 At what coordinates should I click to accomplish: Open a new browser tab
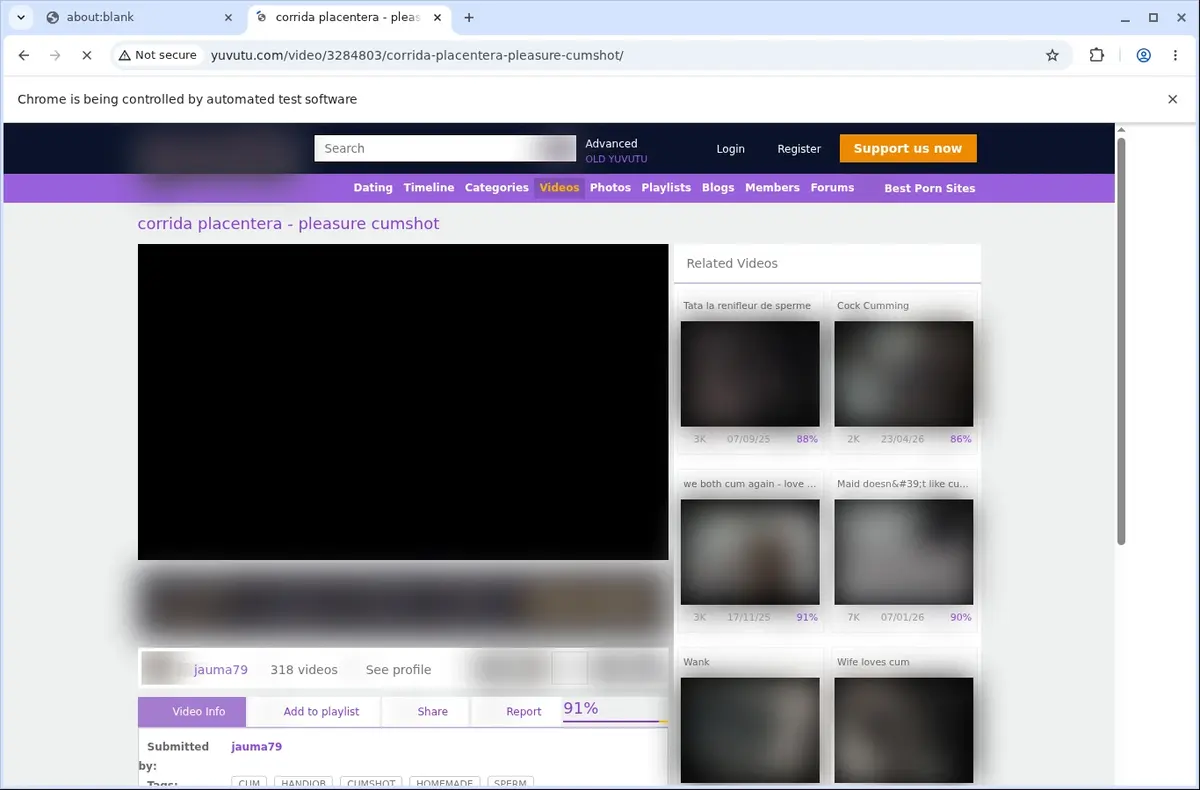coord(469,17)
